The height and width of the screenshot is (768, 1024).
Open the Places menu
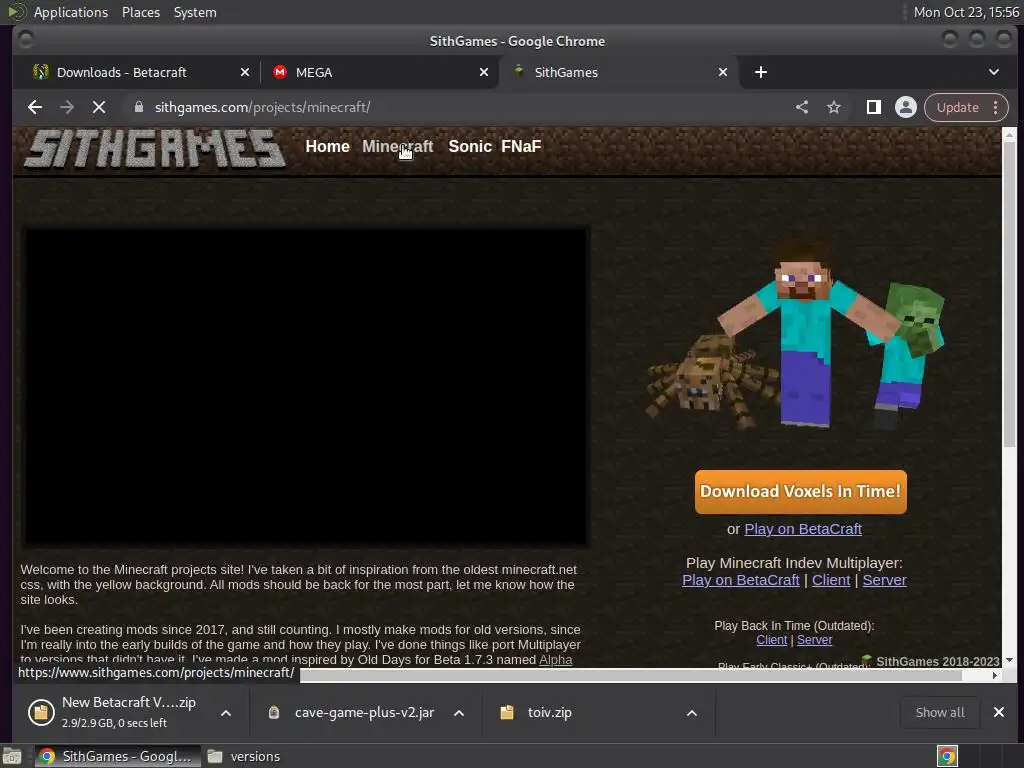pos(140,12)
